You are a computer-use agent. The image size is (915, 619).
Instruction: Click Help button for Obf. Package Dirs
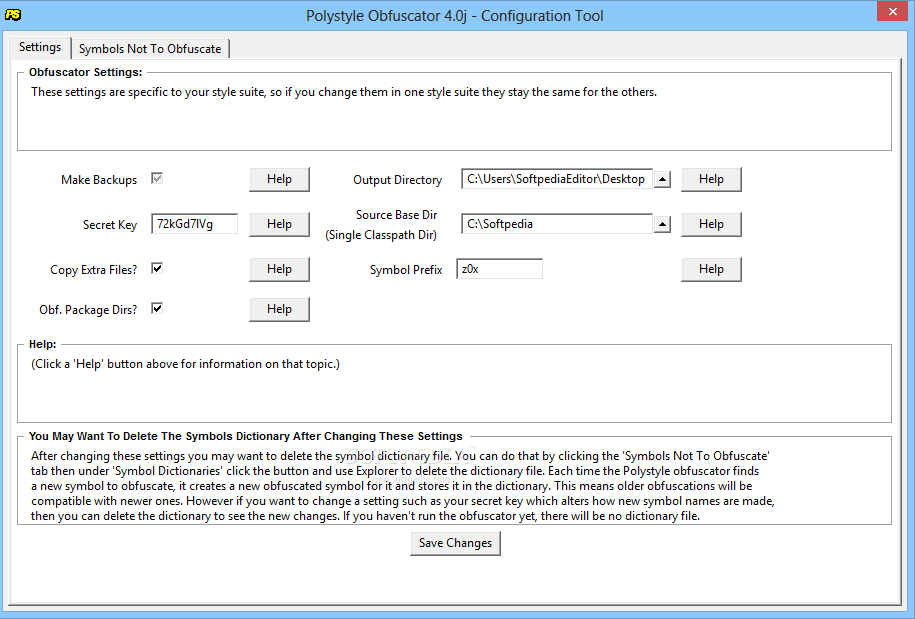click(280, 309)
